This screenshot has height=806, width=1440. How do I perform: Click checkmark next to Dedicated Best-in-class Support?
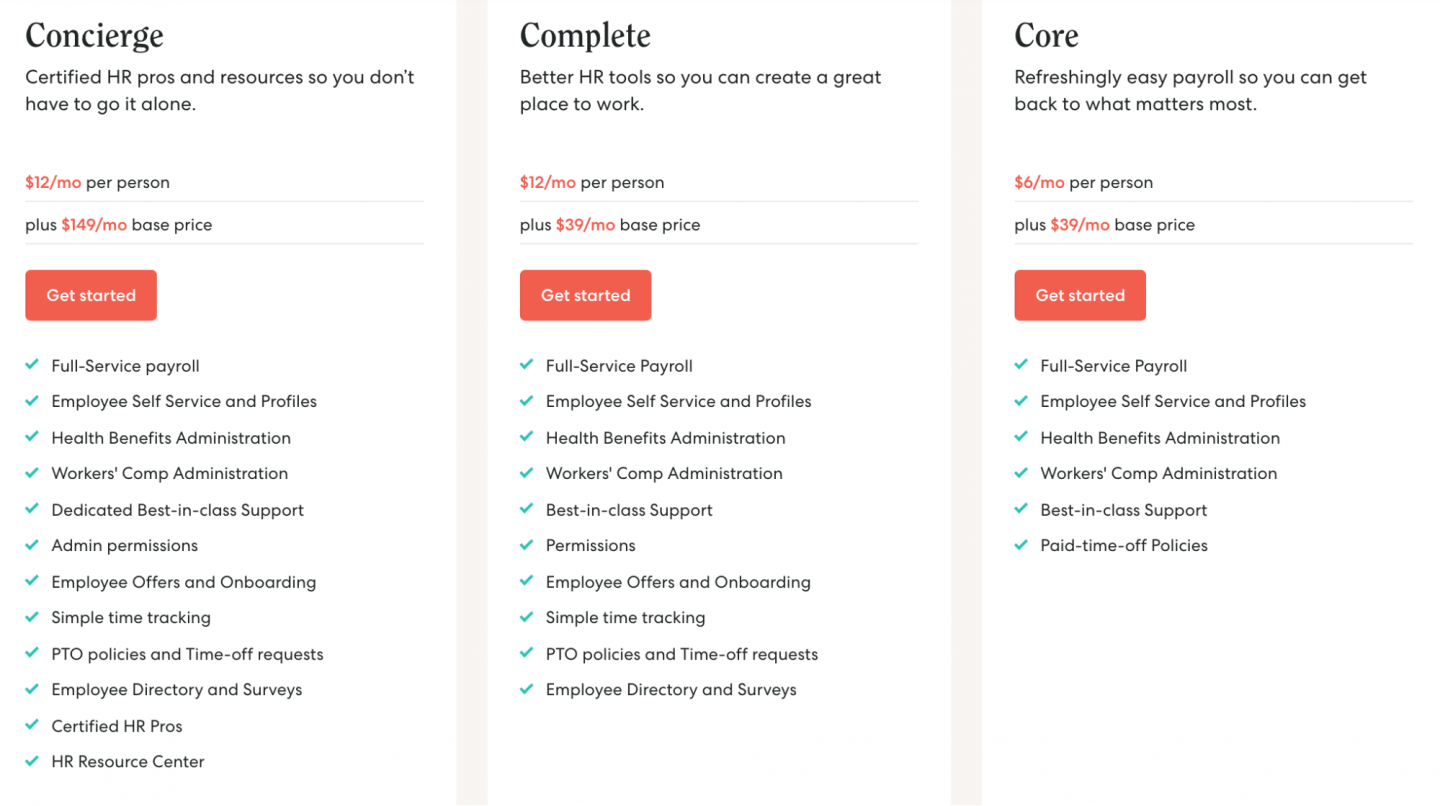click(x=32, y=509)
